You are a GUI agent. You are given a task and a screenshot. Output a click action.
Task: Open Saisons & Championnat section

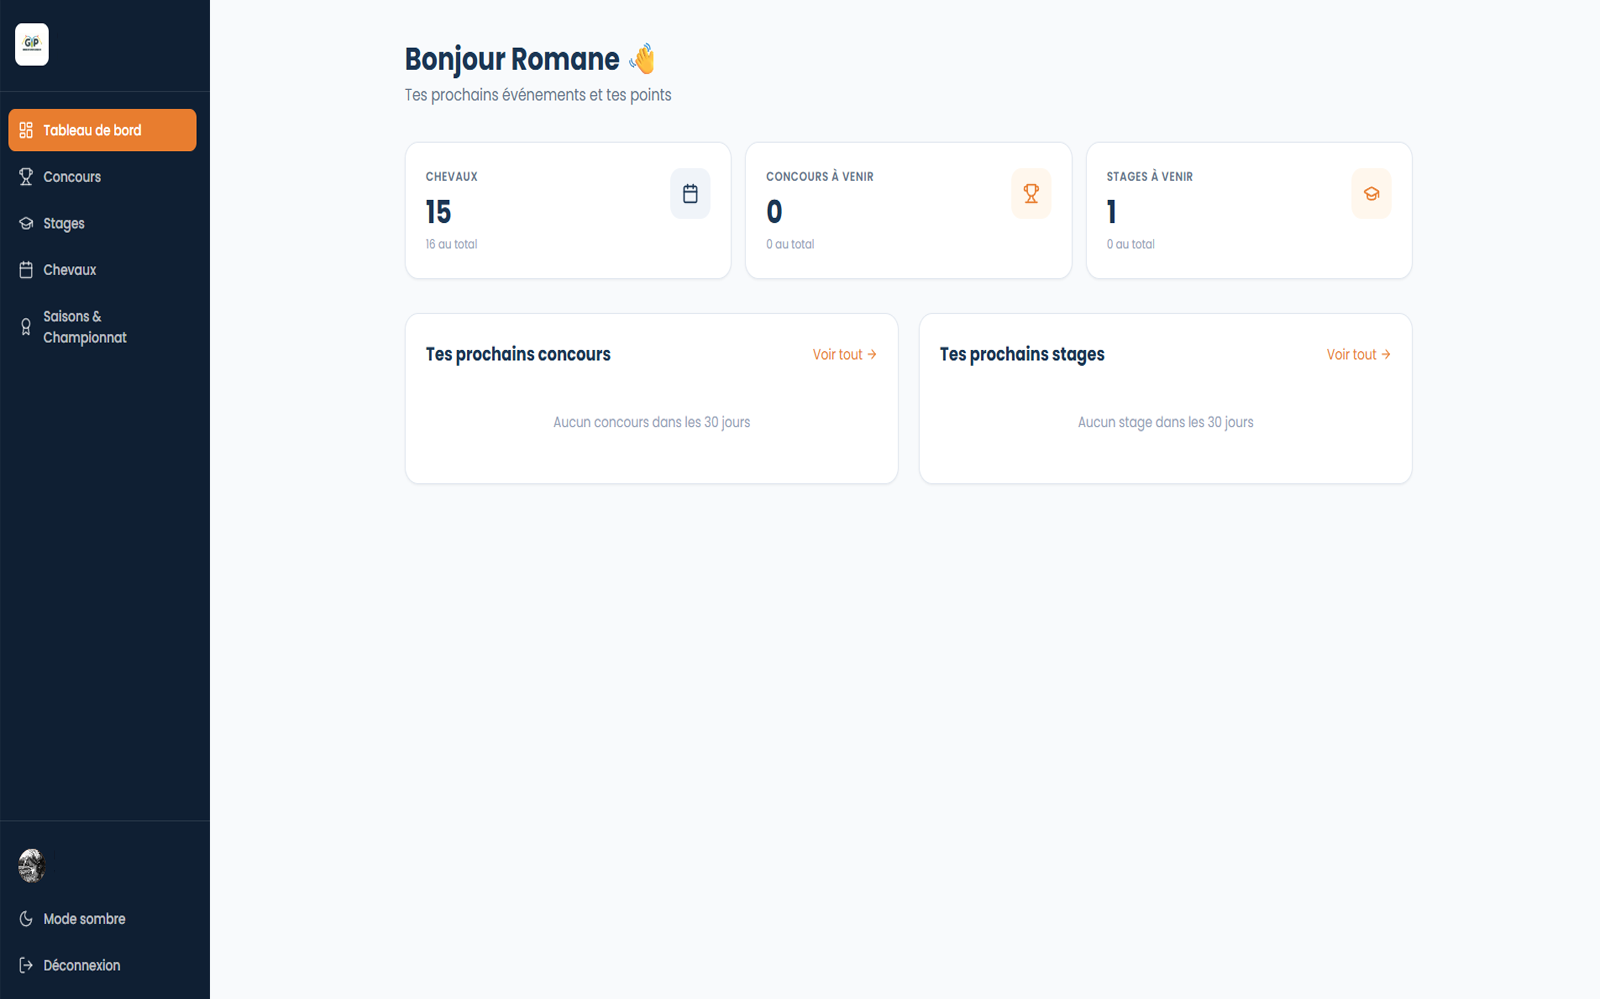click(x=102, y=327)
